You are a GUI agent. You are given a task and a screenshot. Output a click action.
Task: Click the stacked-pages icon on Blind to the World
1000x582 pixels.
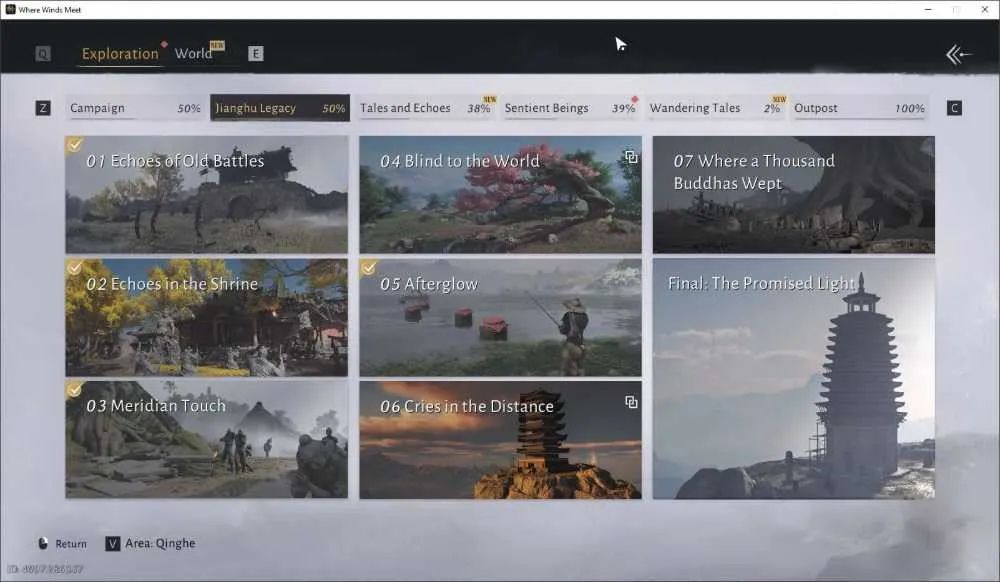(631, 157)
